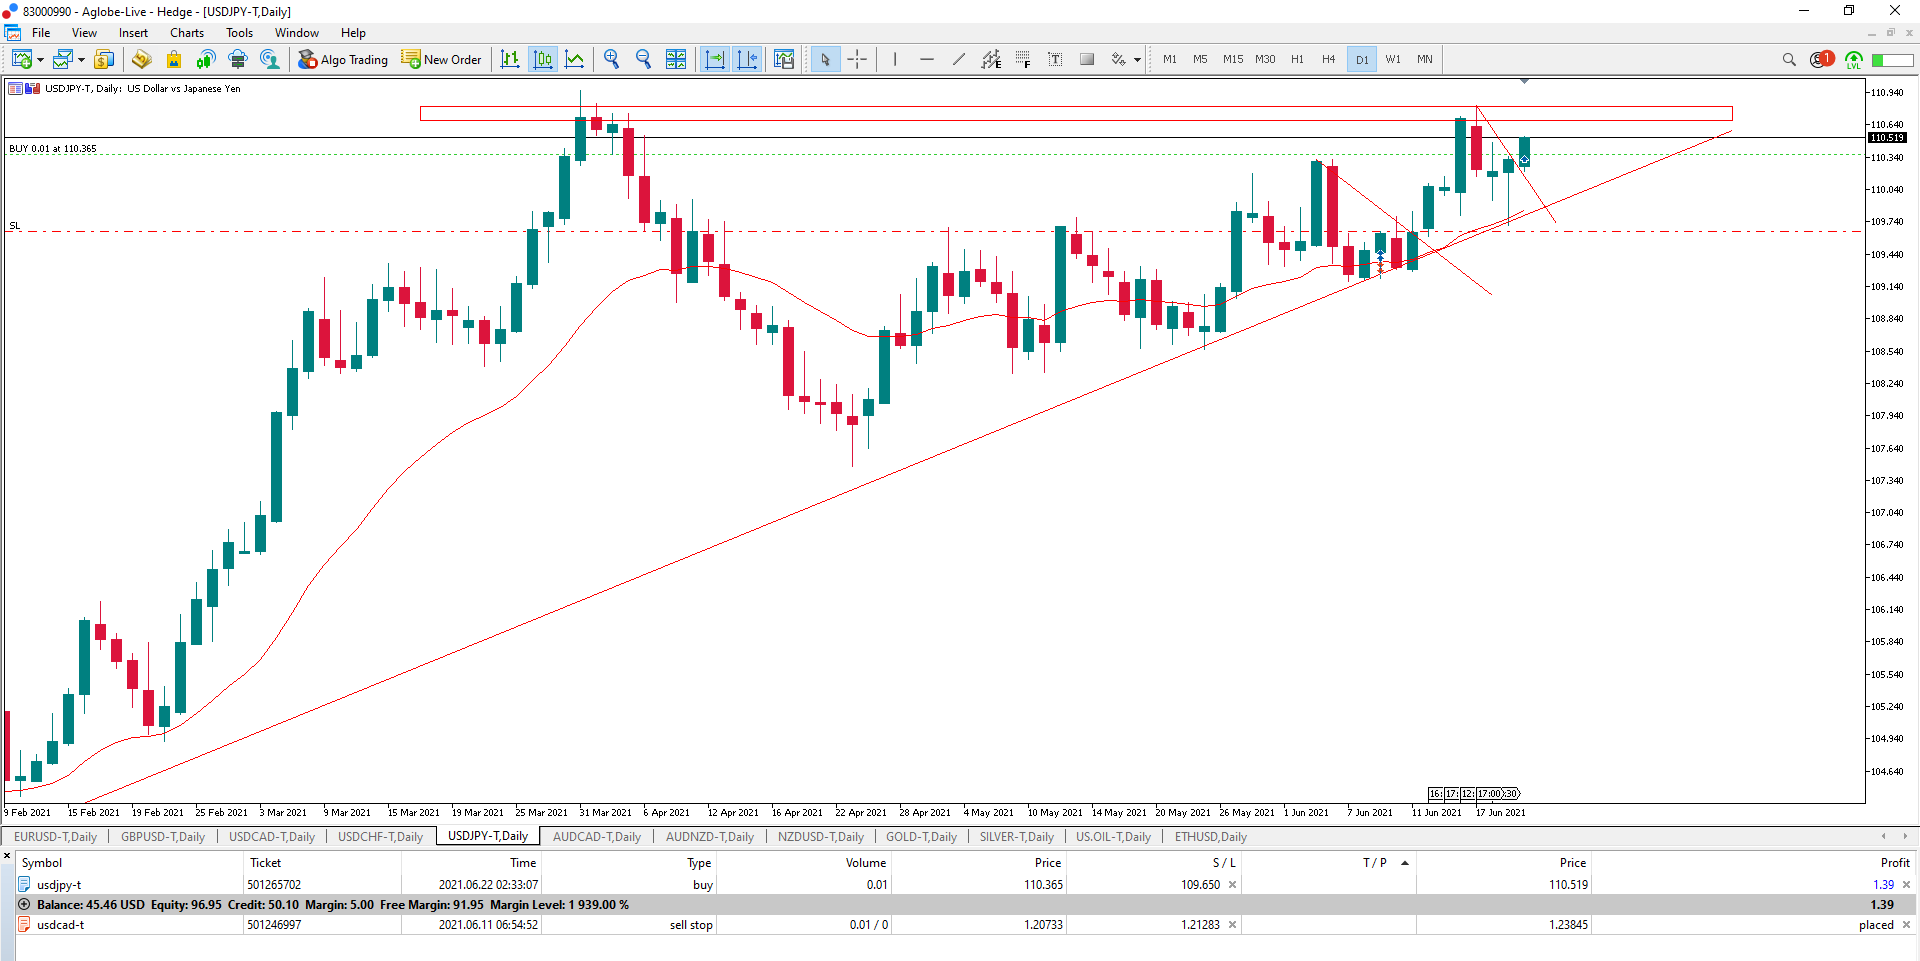Click the Zoom In magnifier
Viewport: 1920px width, 961px height.
tap(611, 60)
